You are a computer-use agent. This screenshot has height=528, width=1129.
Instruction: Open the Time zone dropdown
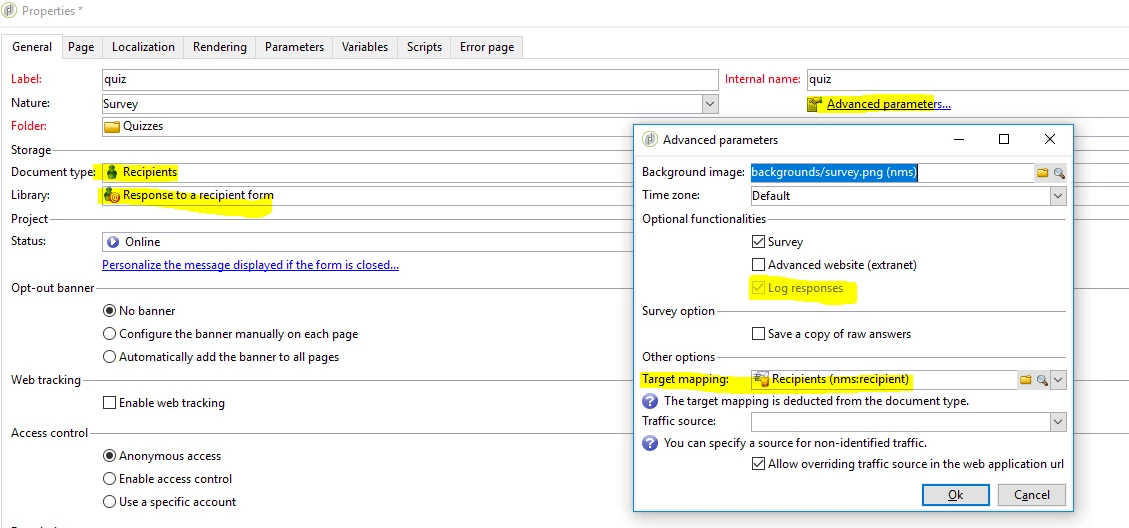pos(1057,195)
